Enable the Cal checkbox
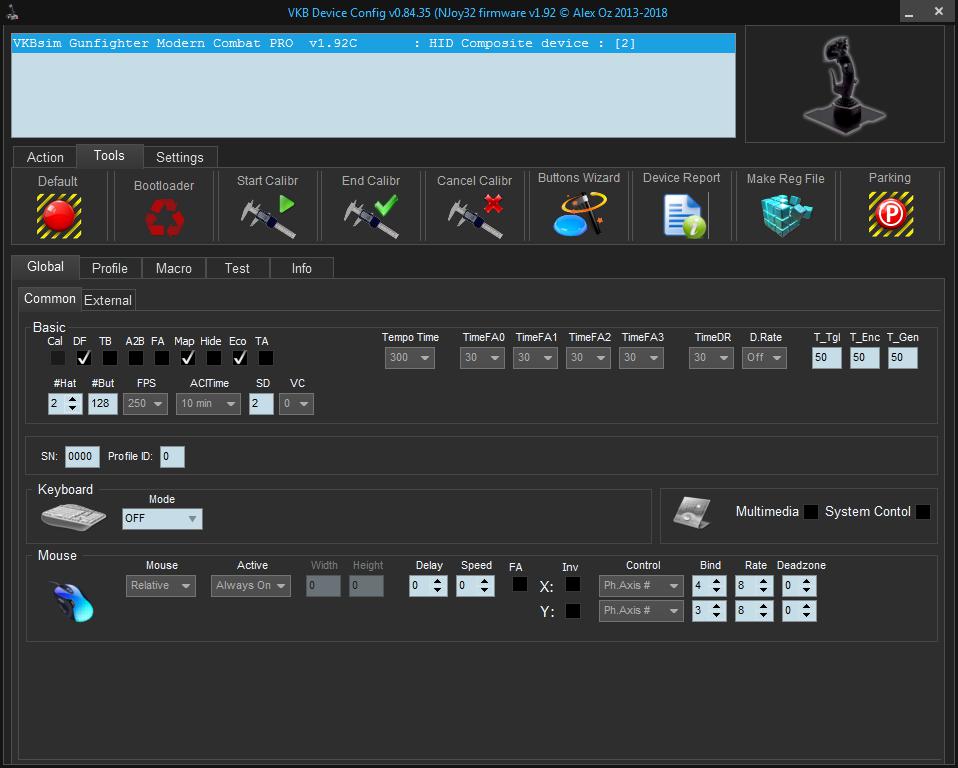 (57, 358)
